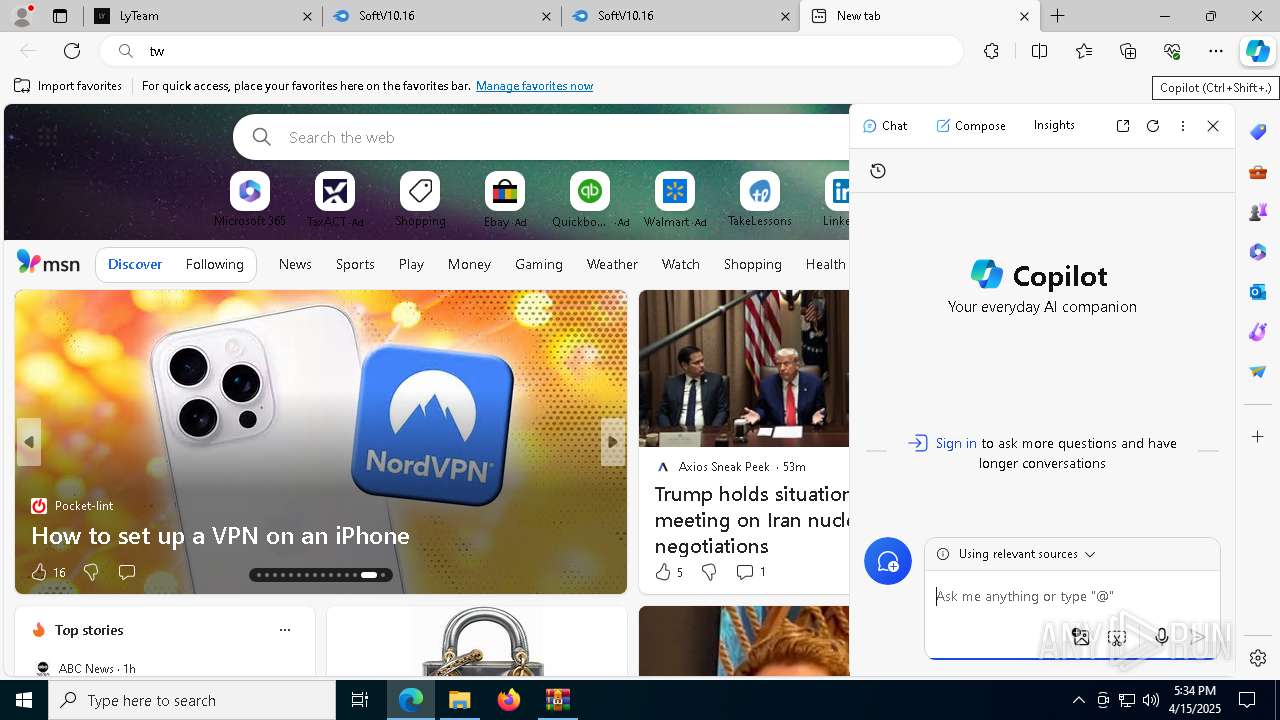Open Weather category on MSN
The height and width of the screenshot is (720, 1280).
(x=612, y=264)
